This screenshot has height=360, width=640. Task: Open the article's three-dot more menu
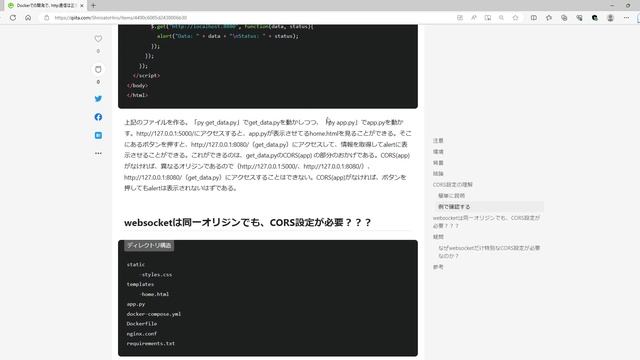(x=98, y=153)
